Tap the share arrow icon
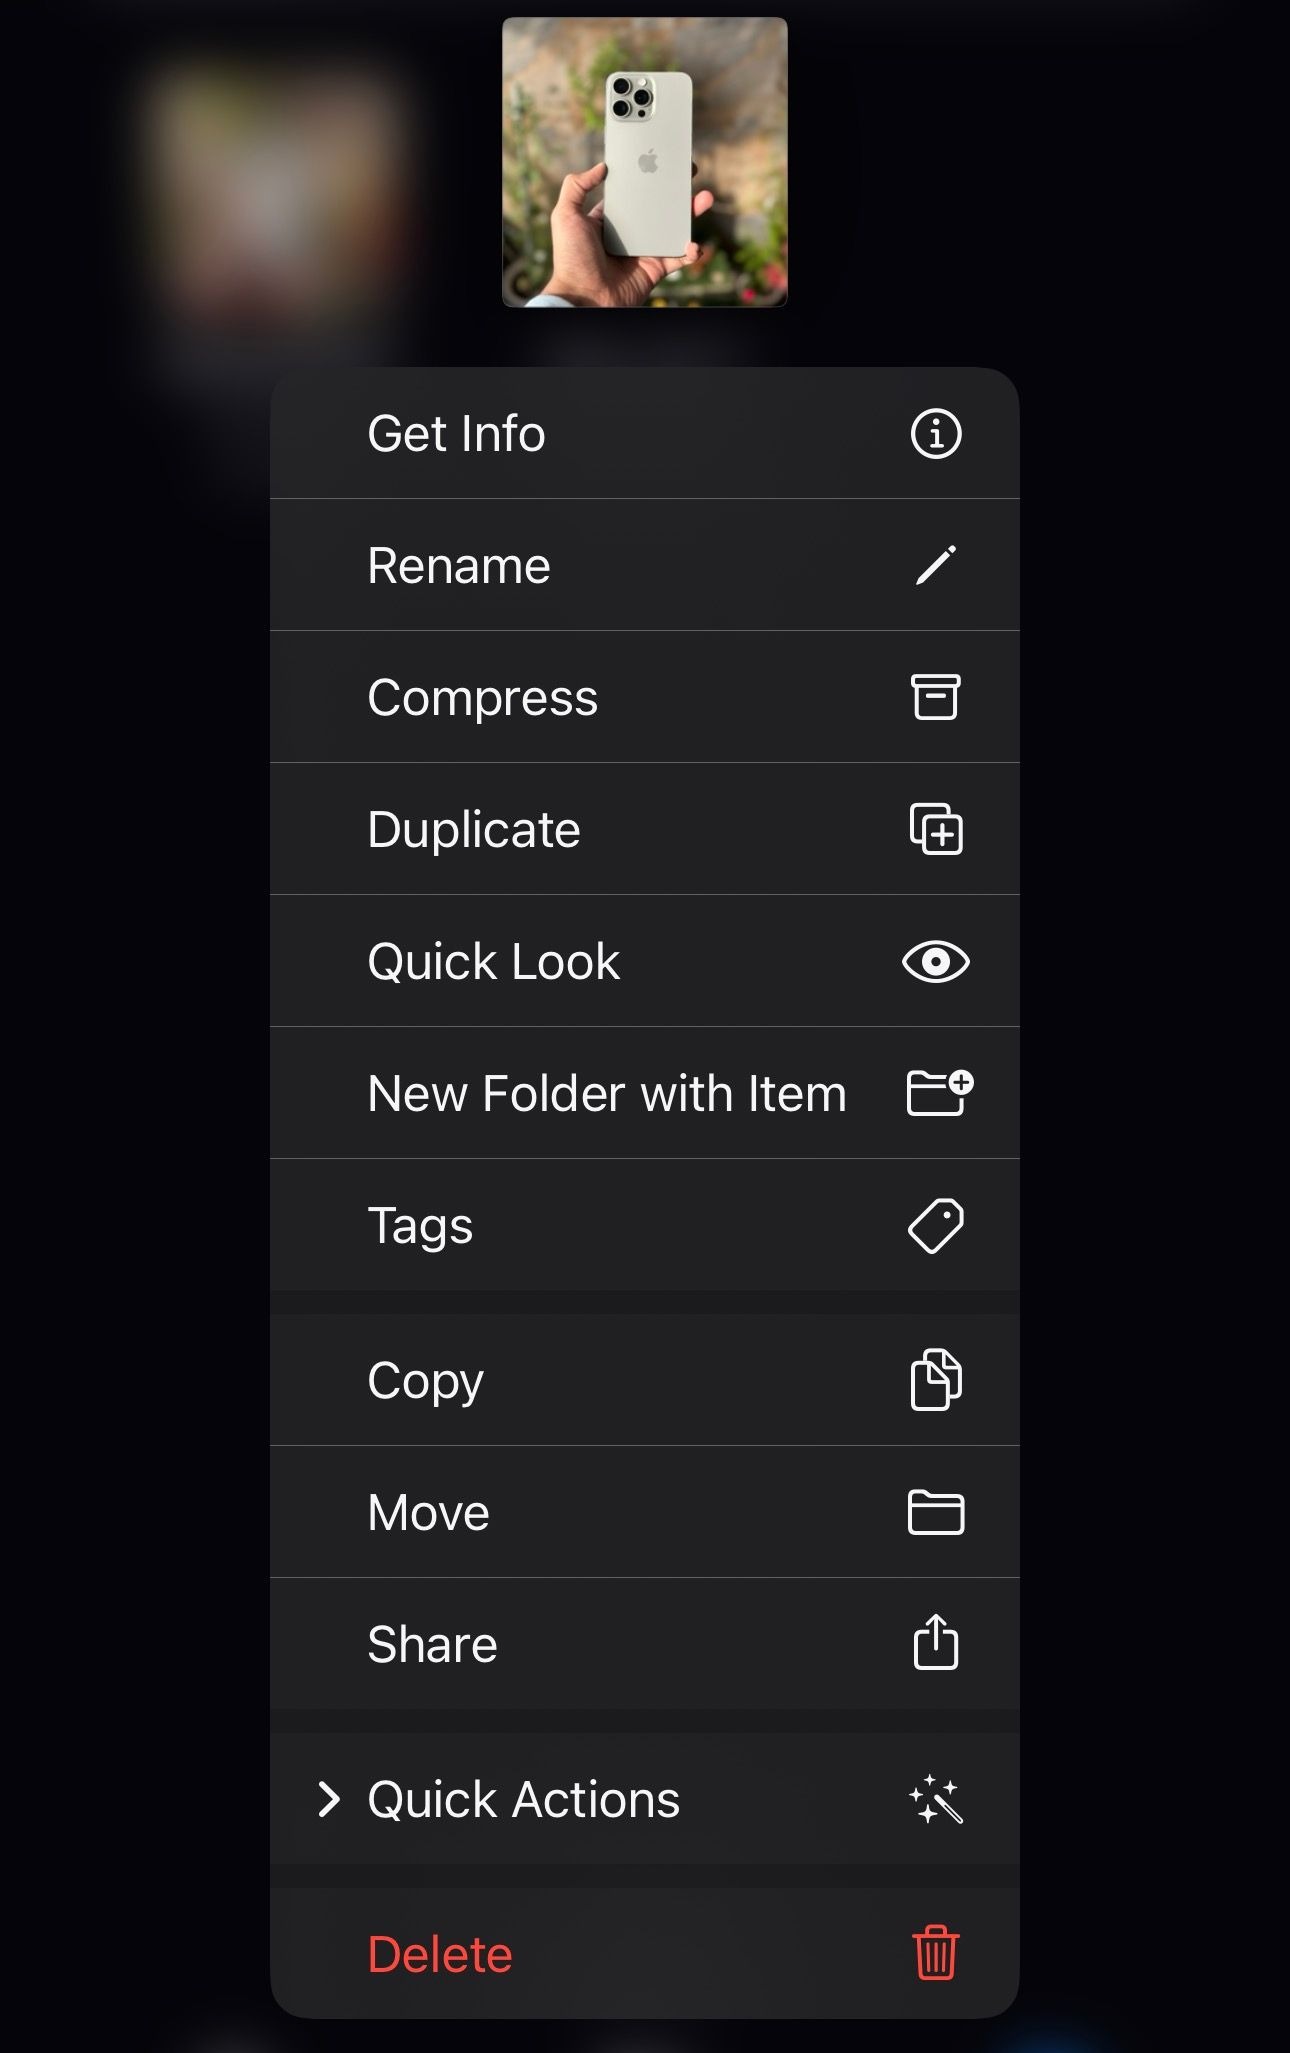Screen dimensions: 1290x2053 coord(936,1642)
